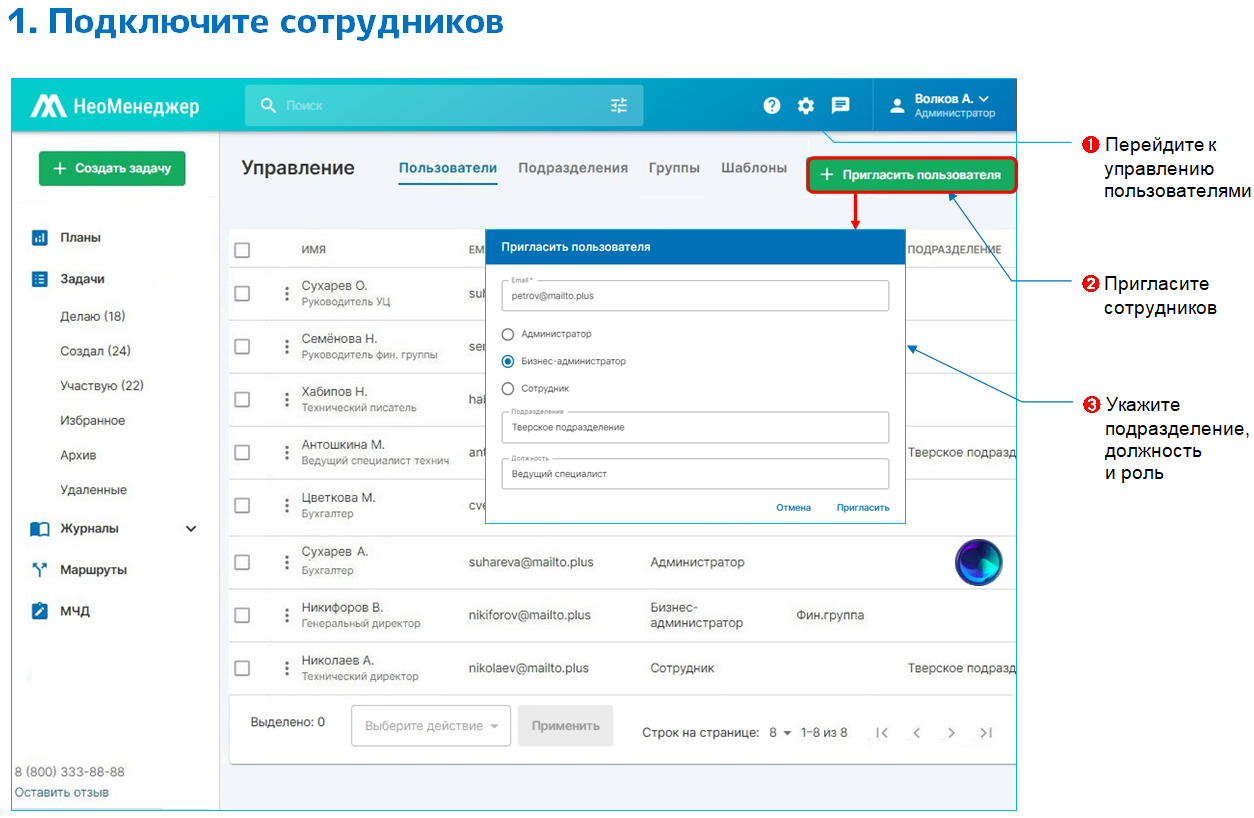Open the Планы section icon
Viewport: 1254px width, 818px height.
(40, 238)
